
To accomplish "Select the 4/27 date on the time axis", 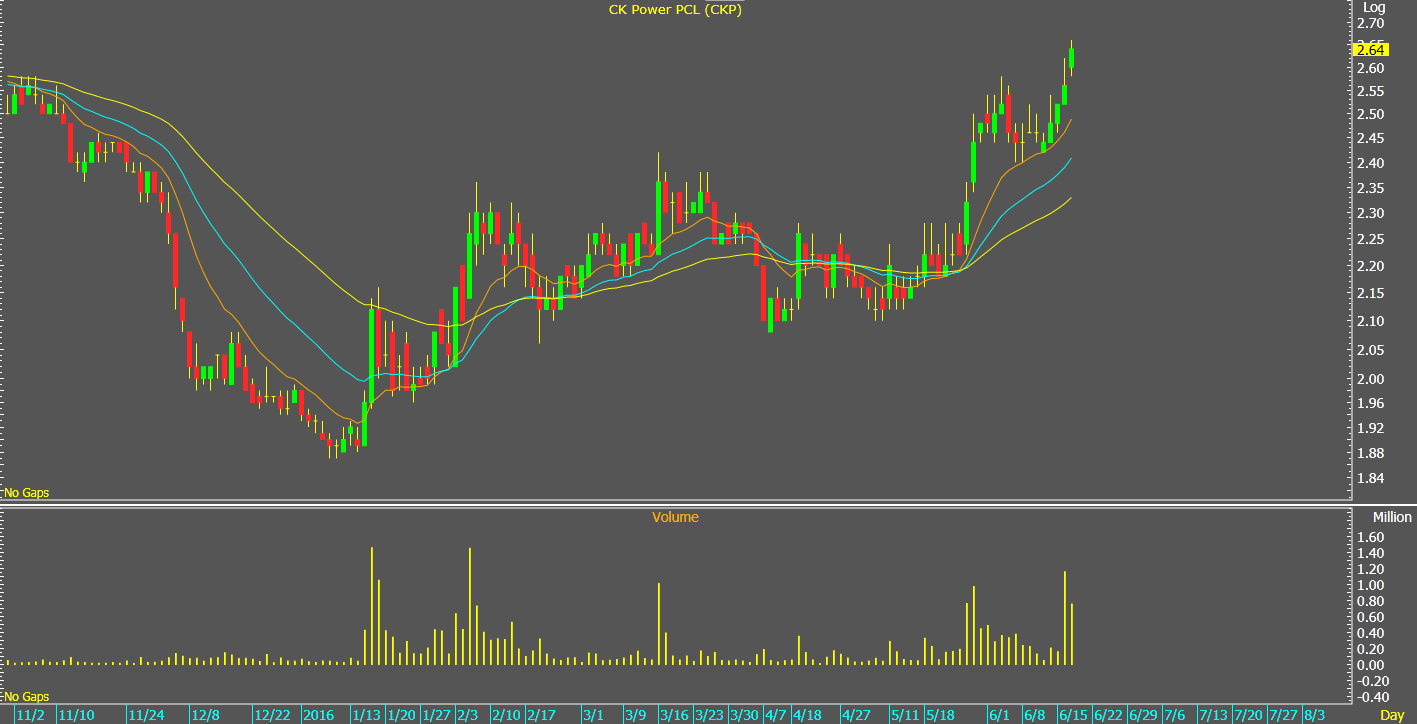I will pyautogui.click(x=857, y=715).
